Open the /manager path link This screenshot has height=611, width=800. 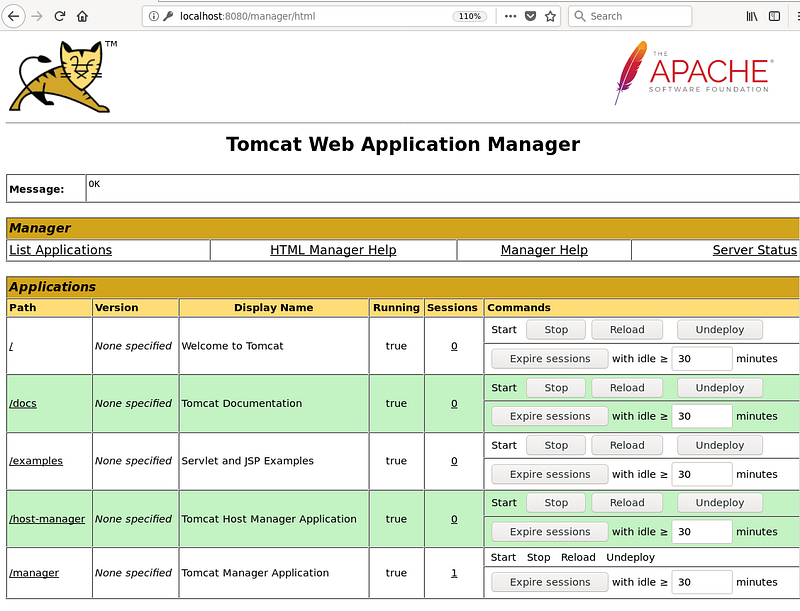34,573
